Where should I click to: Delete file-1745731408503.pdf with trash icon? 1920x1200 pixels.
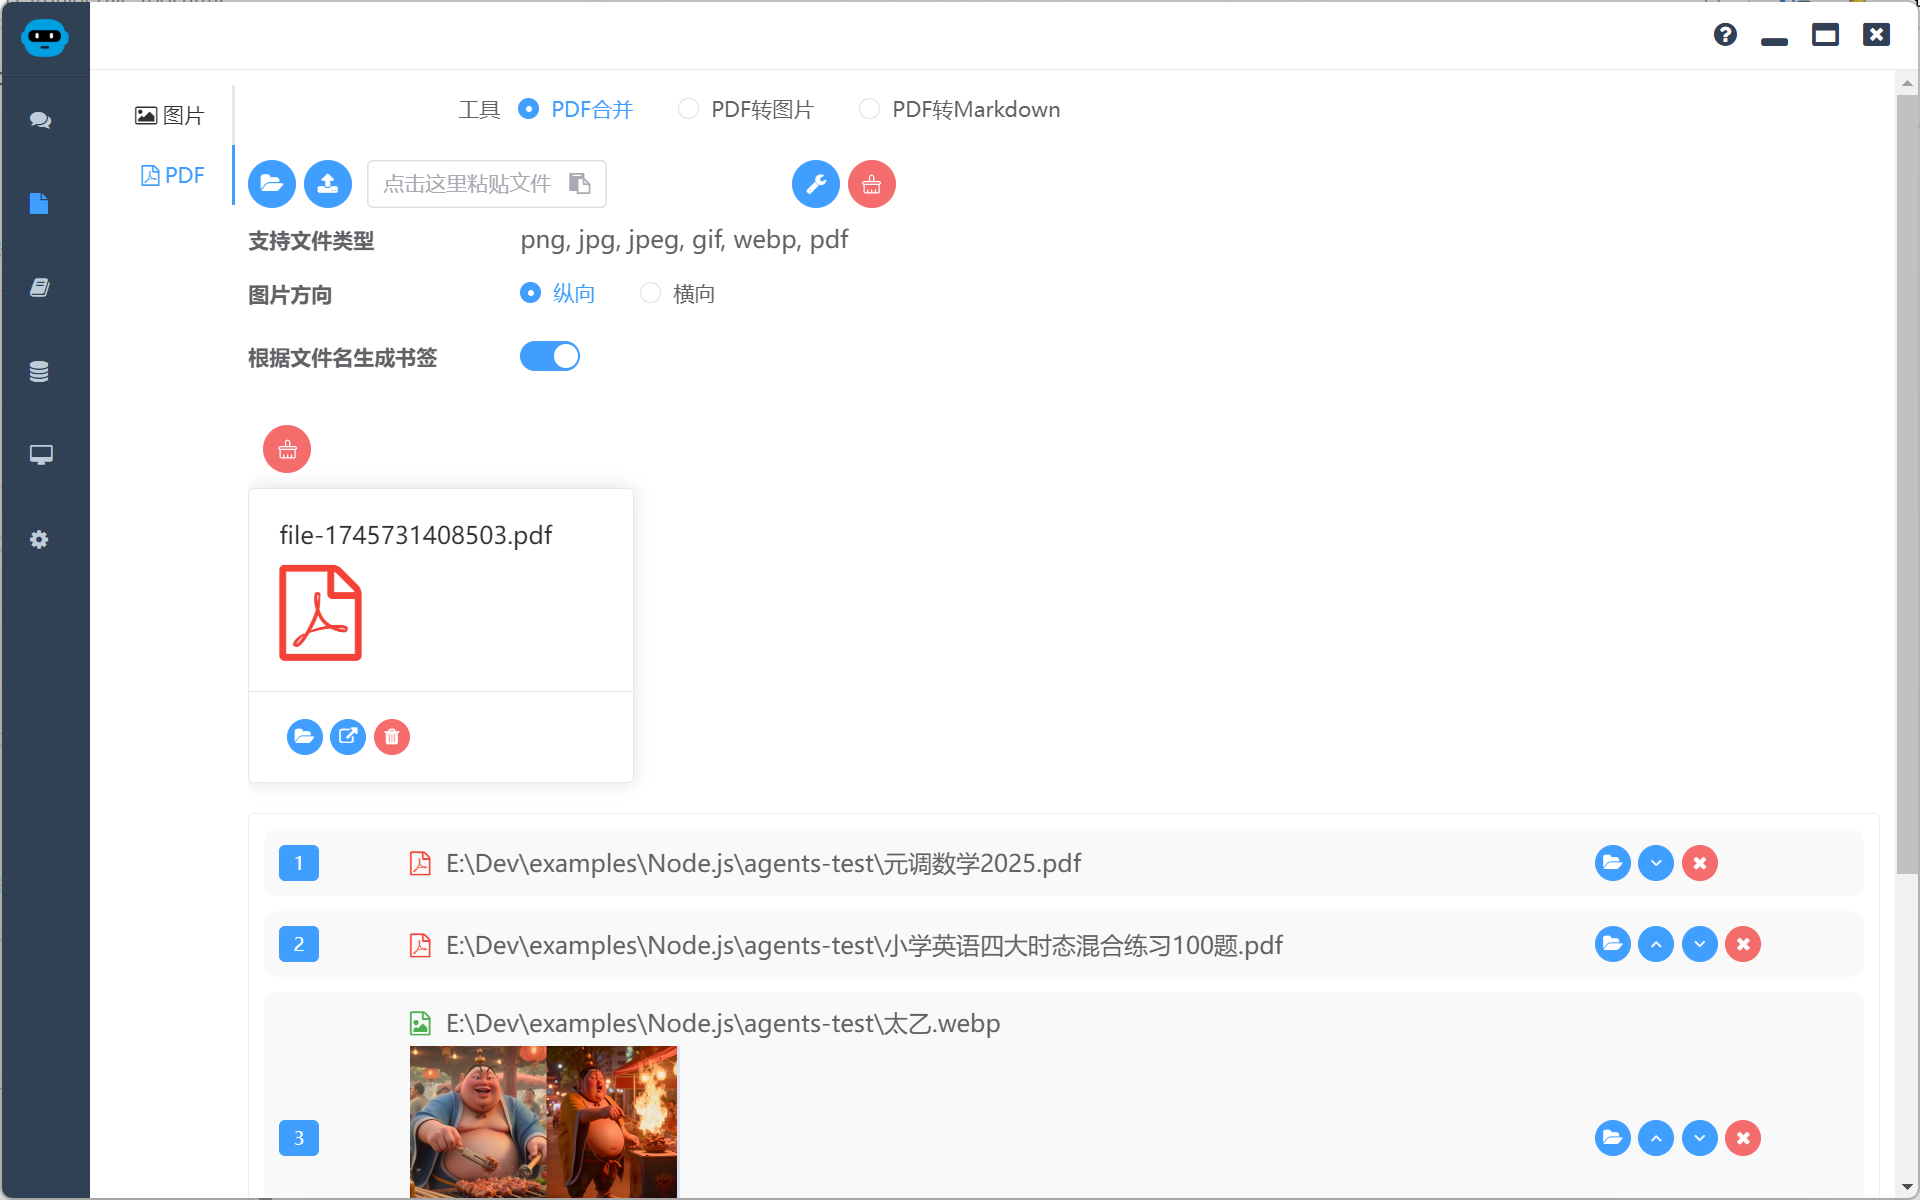click(x=392, y=737)
